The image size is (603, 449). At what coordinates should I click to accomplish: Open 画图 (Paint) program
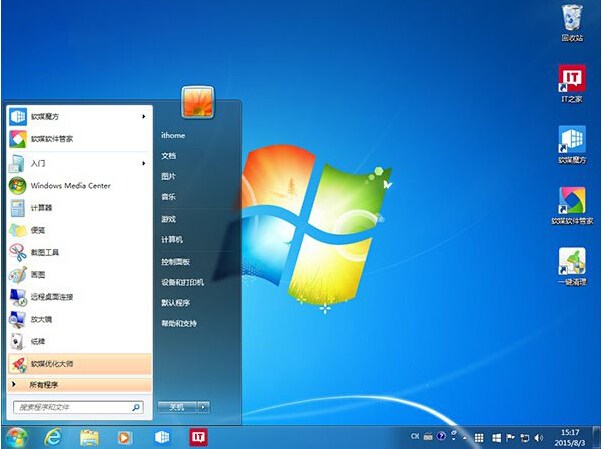tap(38, 274)
